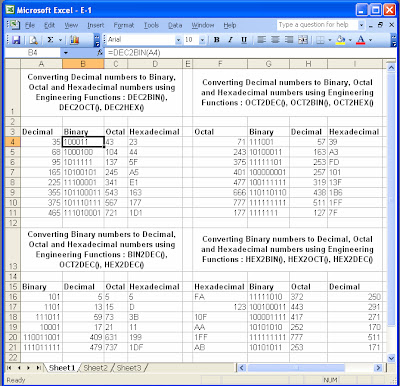
Task: Toggle Bold formatting
Action: 216,40
